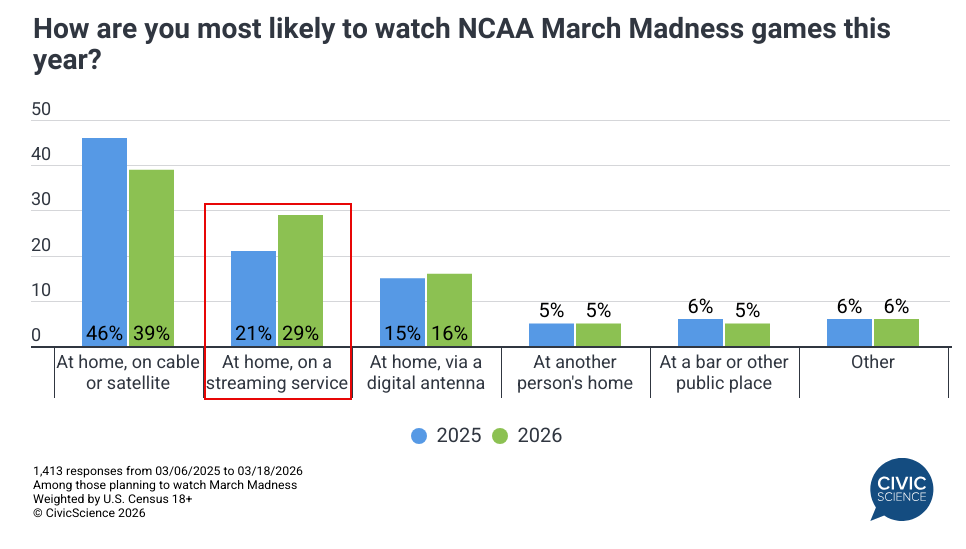Select the blue 46% cable bar
Viewport: 966px width, 549px height.
[x=104, y=242]
